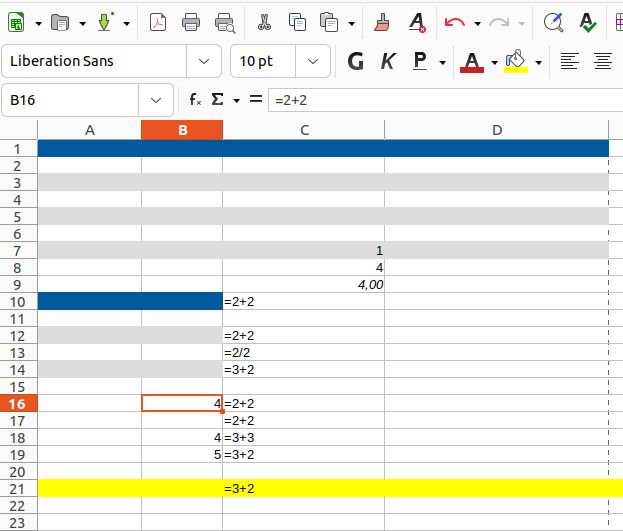Click cell C14 with =3+2
The width and height of the screenshot is (623, 531).
pos(304,370)
